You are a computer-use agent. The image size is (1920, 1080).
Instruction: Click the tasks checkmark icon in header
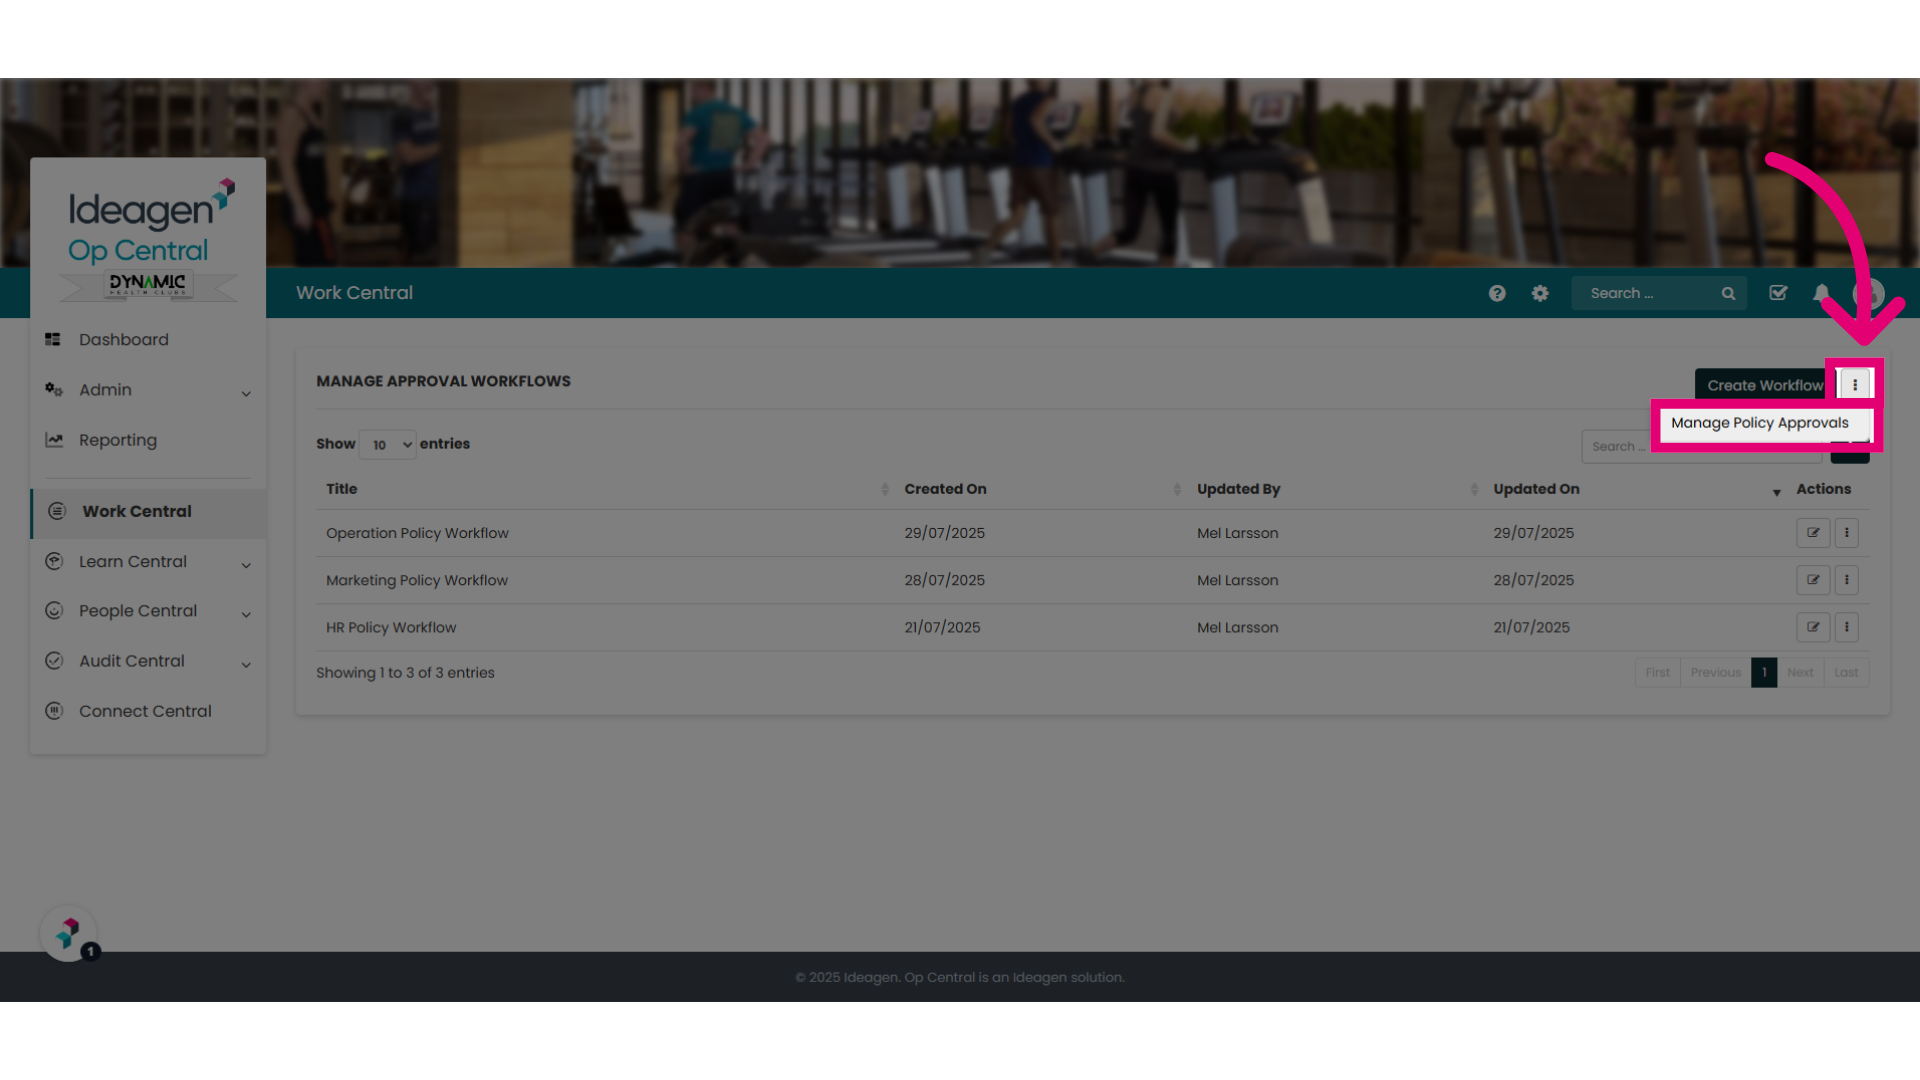[1778, 293]
